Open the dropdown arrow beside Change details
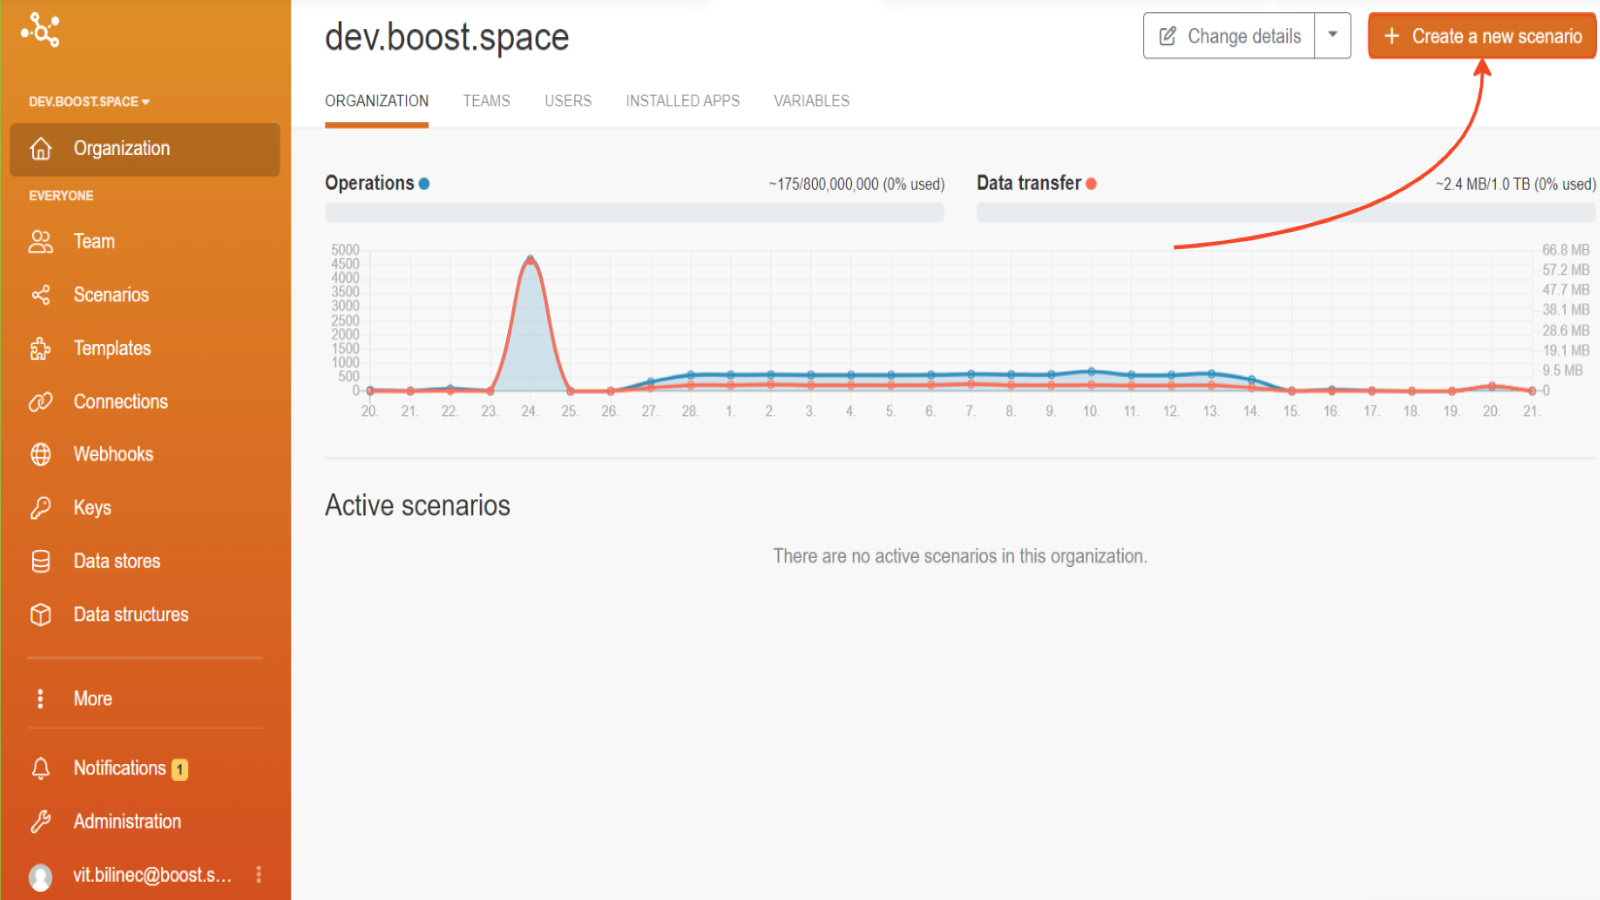This screenshot has height=900, width=1600. (x=1333, y=35)
